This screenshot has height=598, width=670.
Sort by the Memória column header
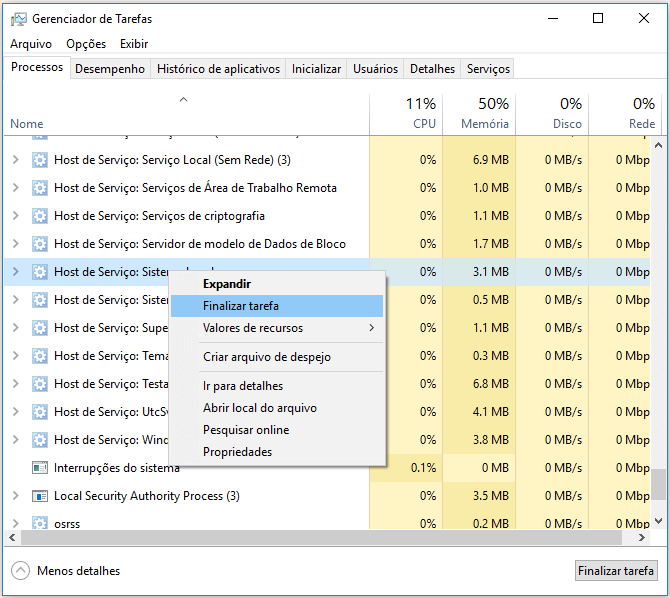(x=478, y=114)
